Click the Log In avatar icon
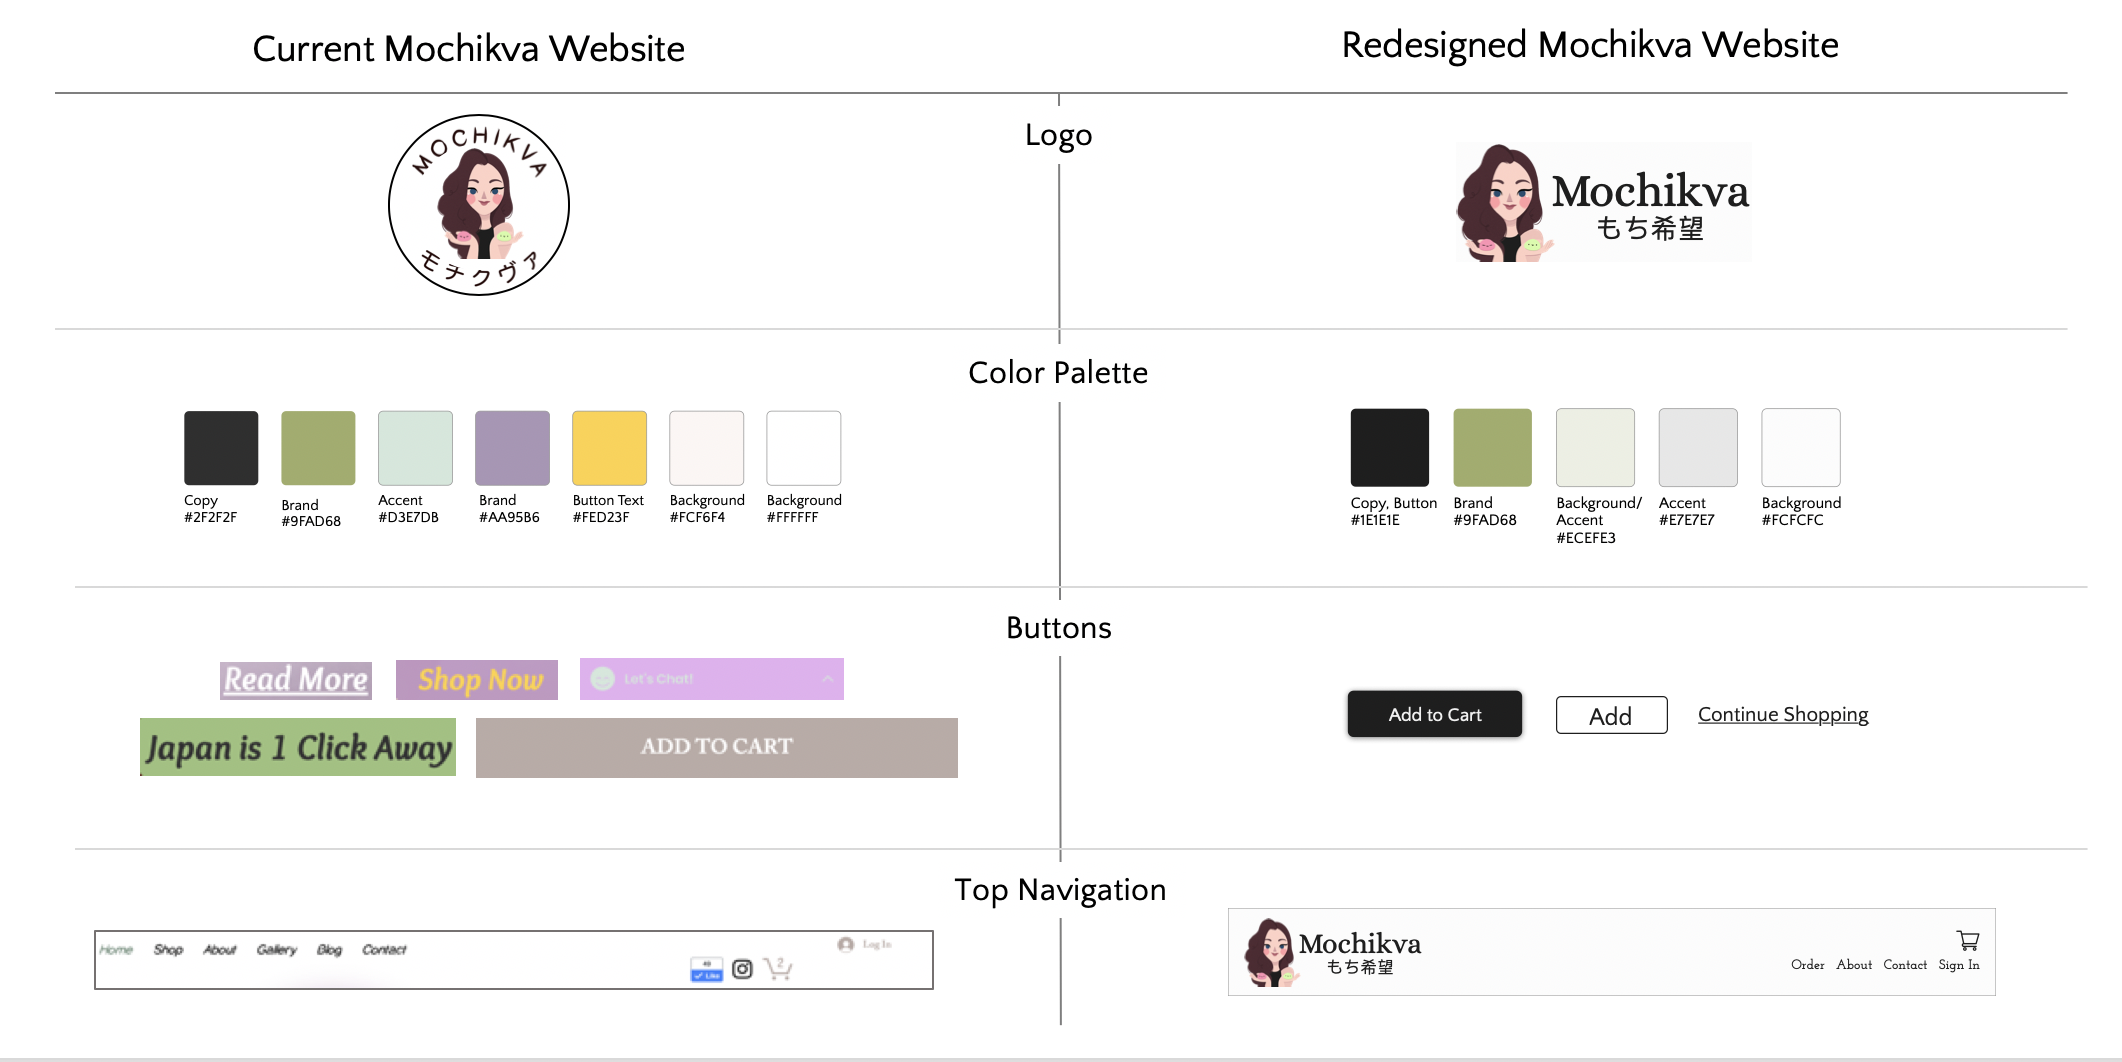Viewport: 2122px width, 1062px height. tap(846, 945)
